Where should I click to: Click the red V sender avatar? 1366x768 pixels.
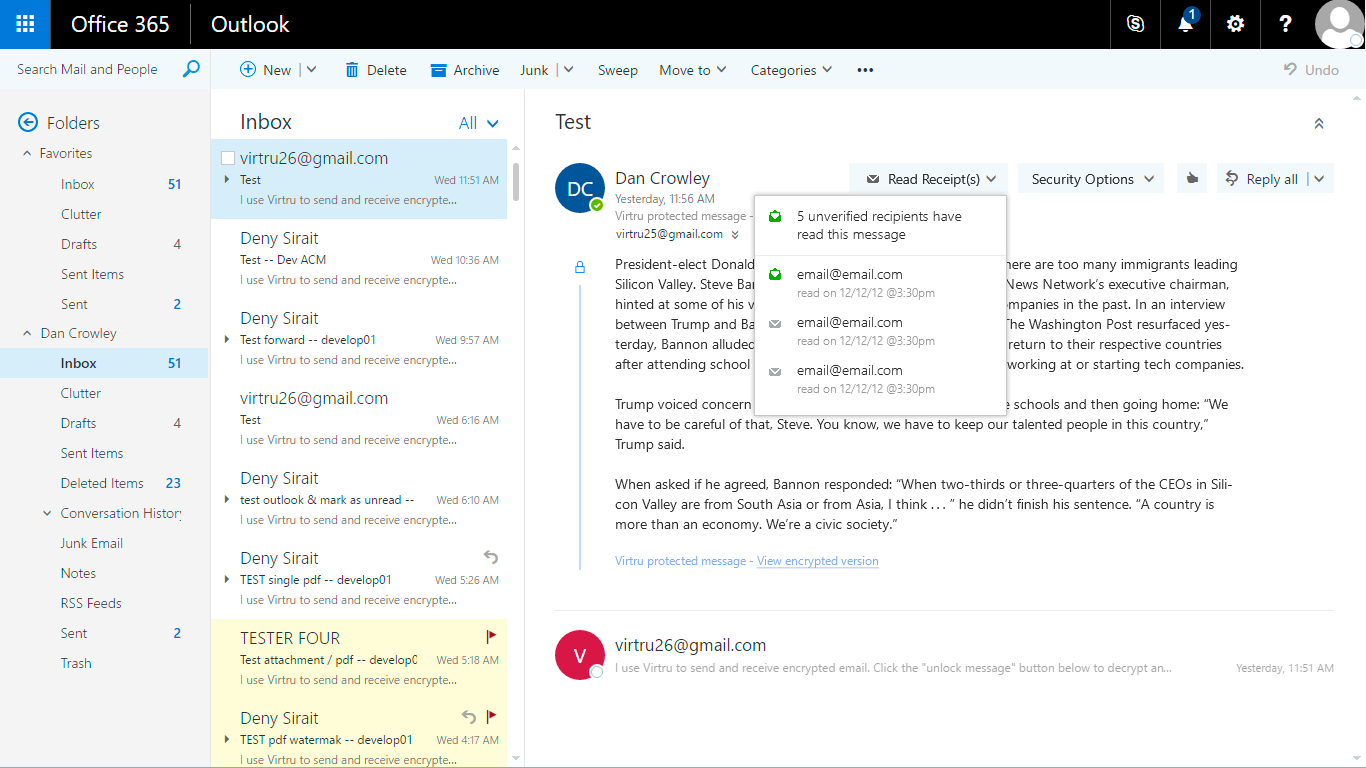click(580, 655)
